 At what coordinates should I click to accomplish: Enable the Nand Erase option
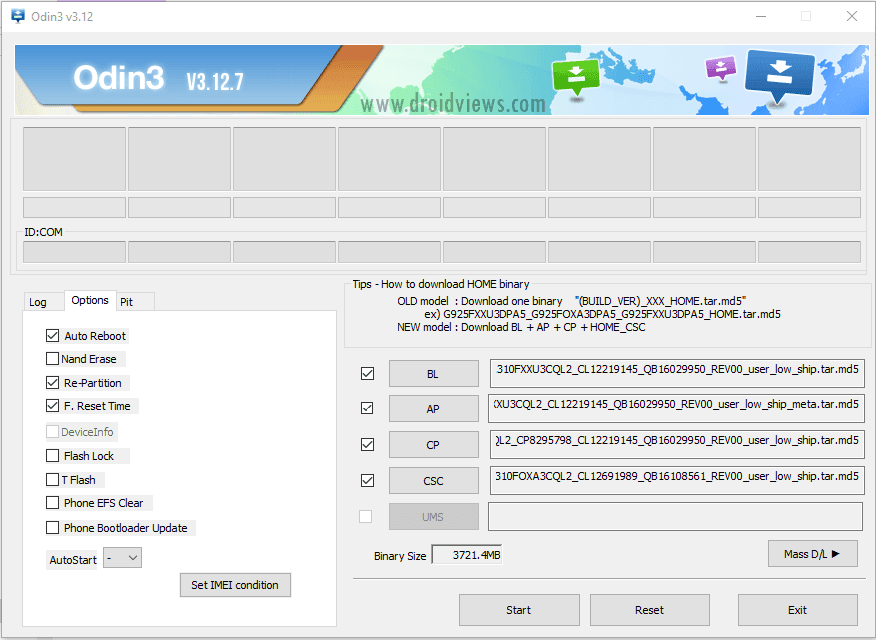[53, 359]
